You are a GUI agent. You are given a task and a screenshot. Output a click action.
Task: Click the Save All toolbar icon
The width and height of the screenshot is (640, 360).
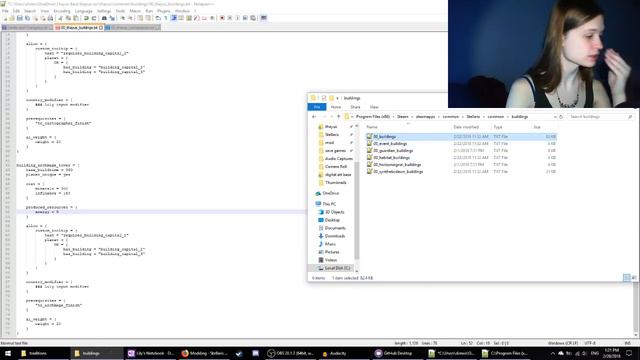[x=27, y=18]
